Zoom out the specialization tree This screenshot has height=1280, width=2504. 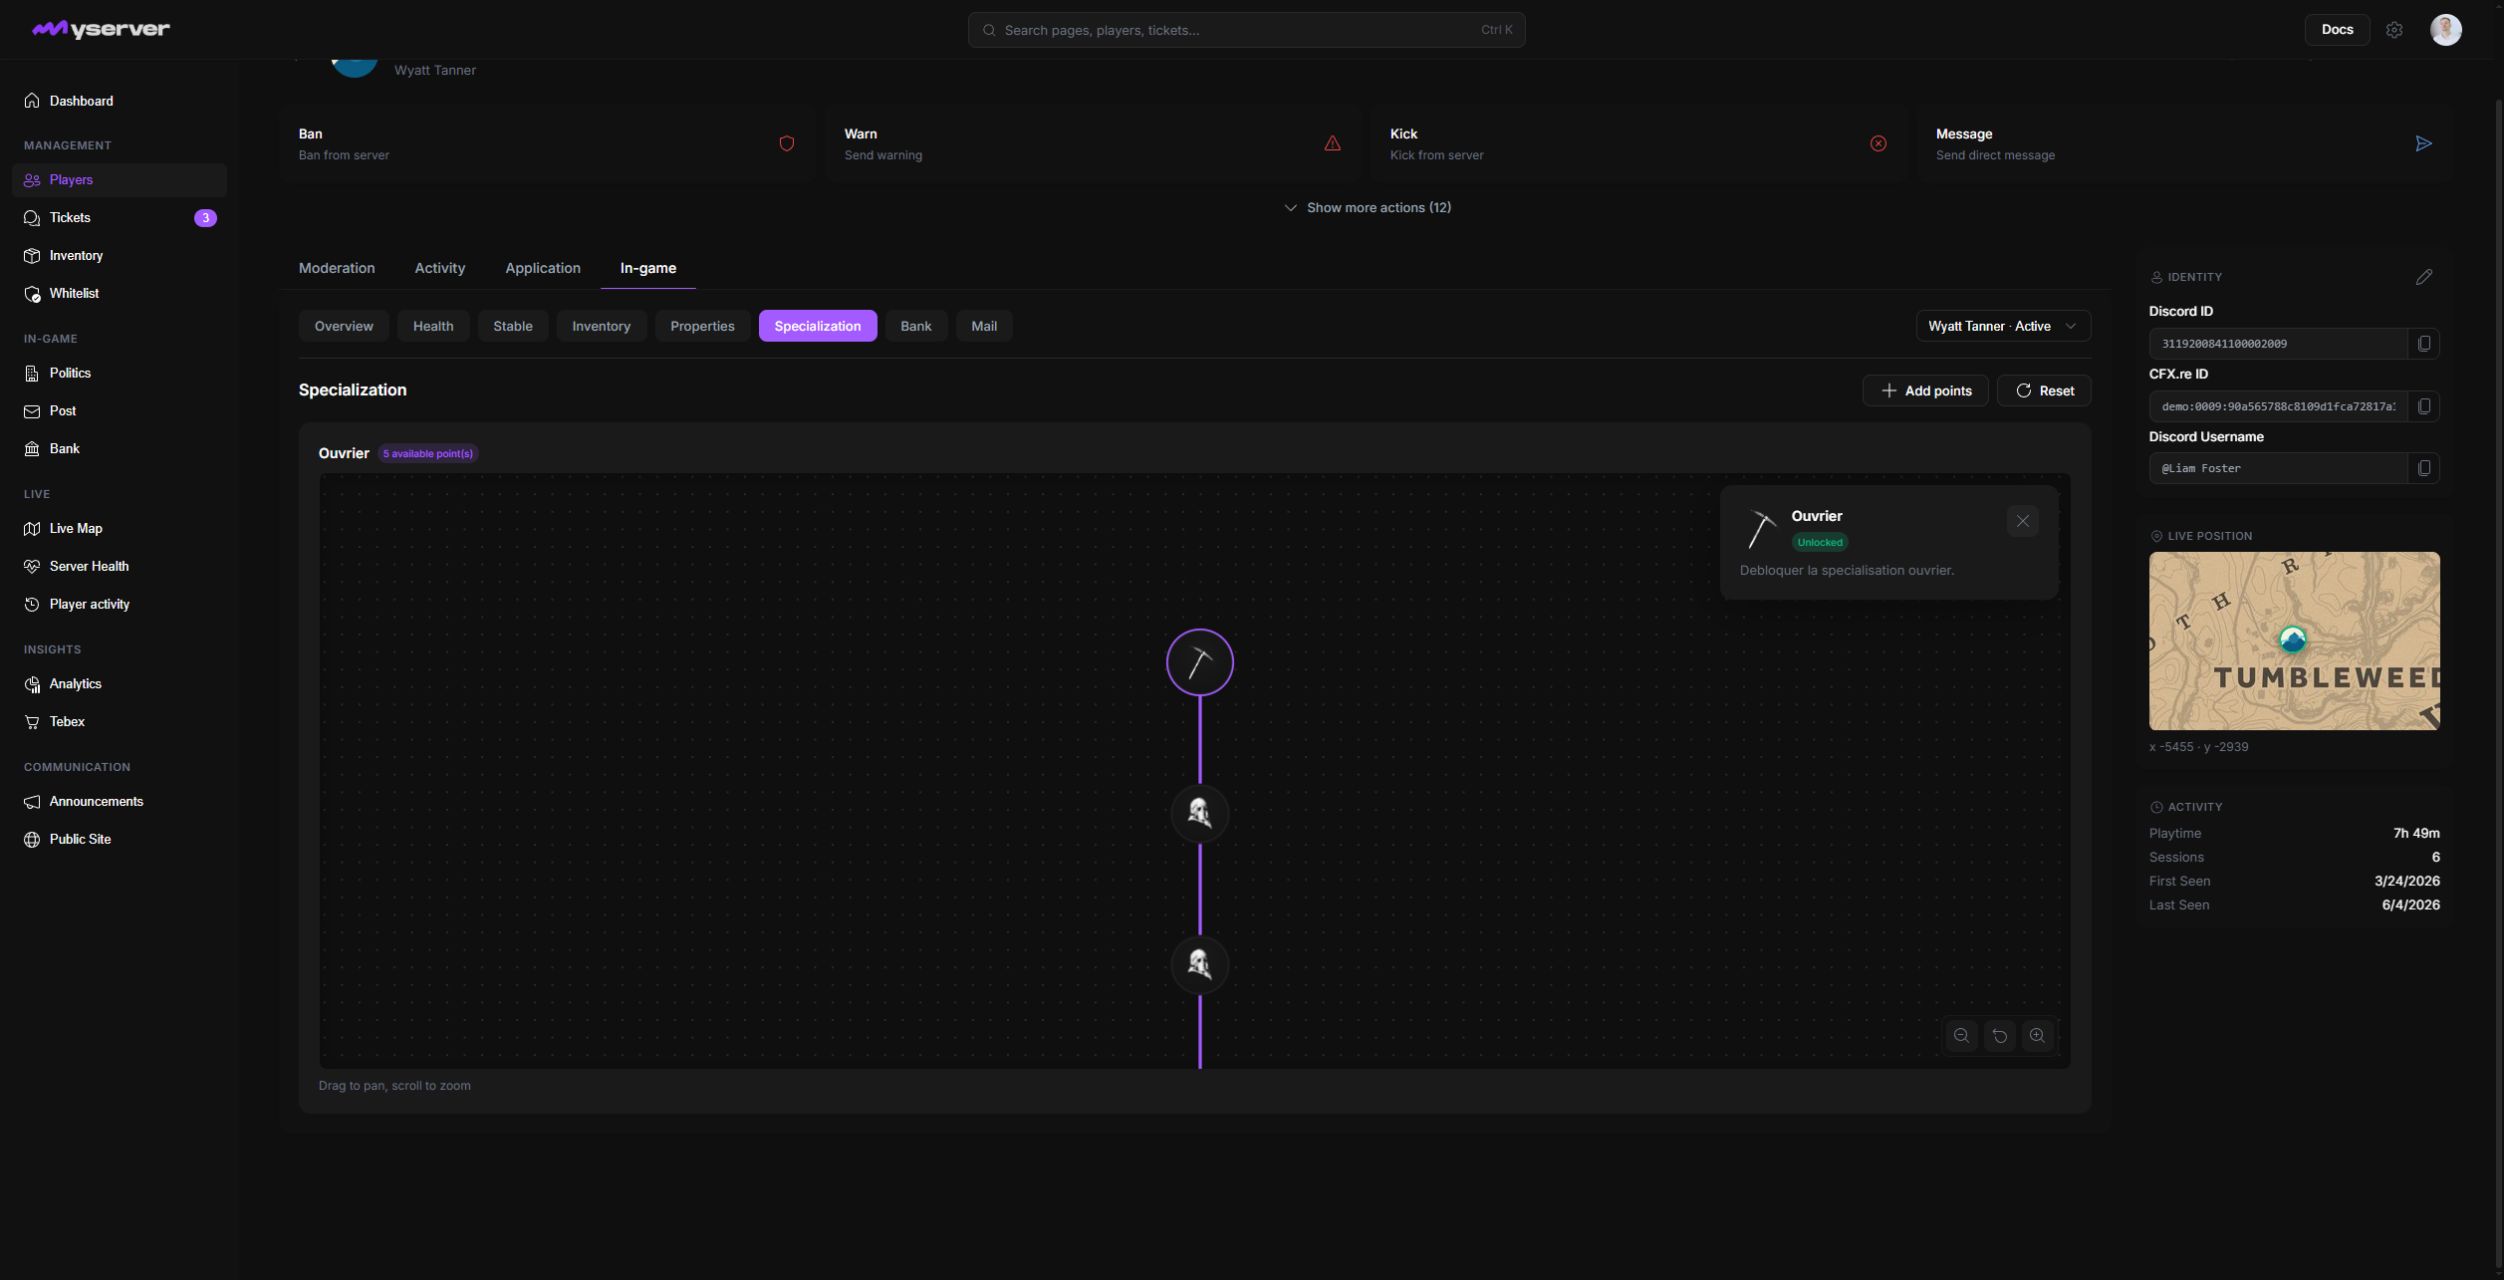[x=1961, y=1036]
